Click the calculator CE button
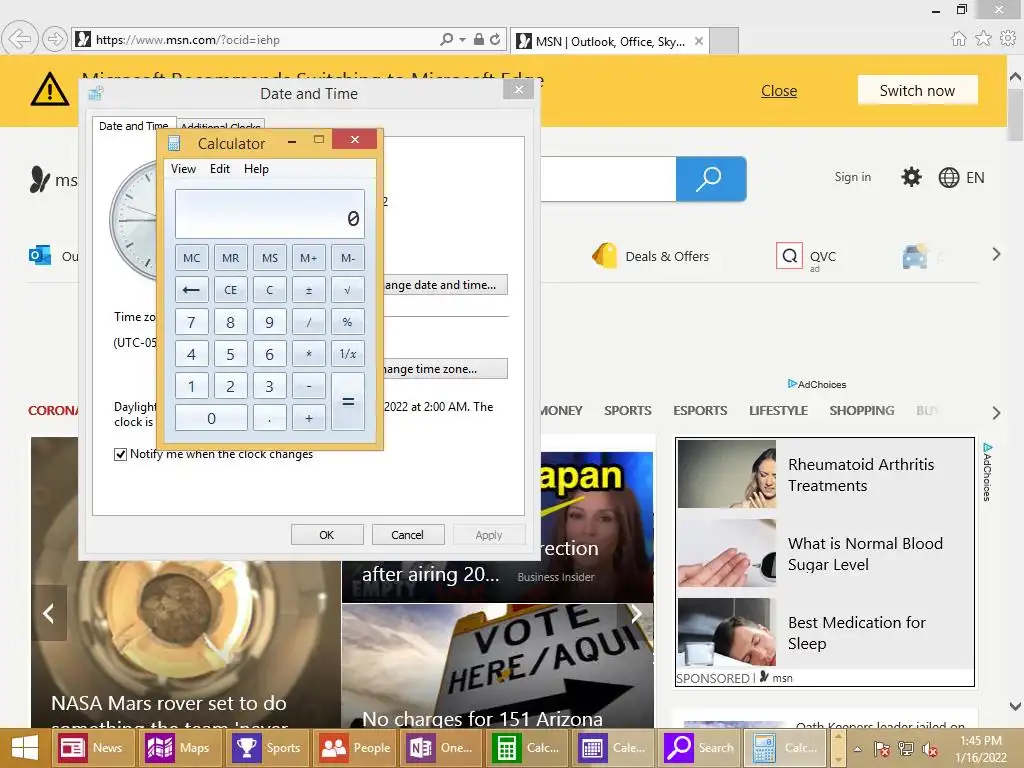 (231, 290)
